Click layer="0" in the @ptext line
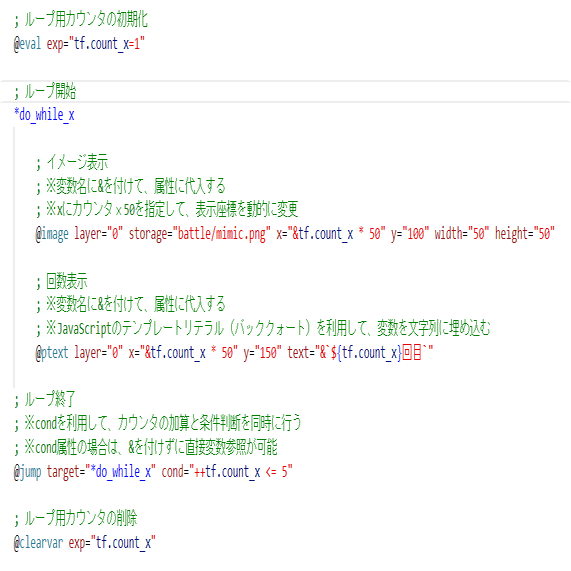This screenshot has width=571, height=571. tap(99, 353)
